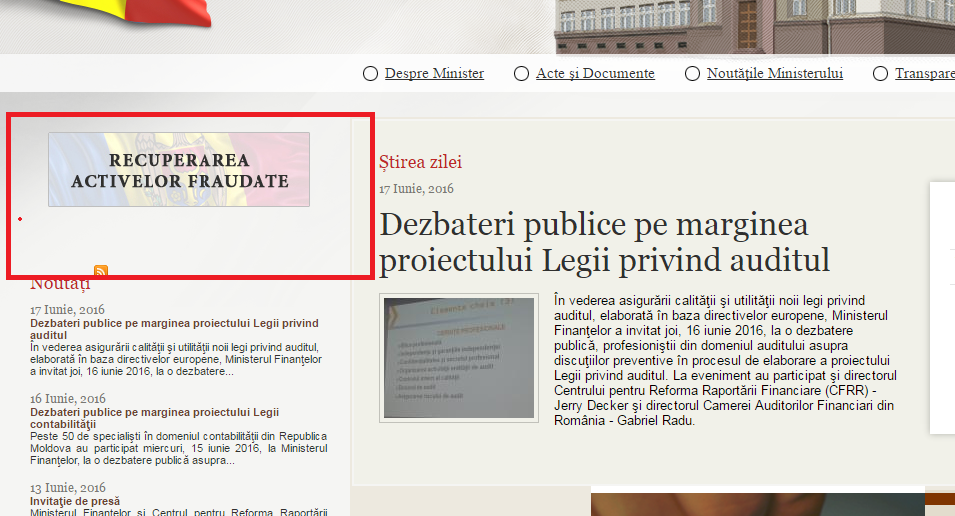The width and height of the screenshot is (955, 516).
Task: Click the Știrea zilei section label
Action: pyautogui.click(x=420, y=162)
